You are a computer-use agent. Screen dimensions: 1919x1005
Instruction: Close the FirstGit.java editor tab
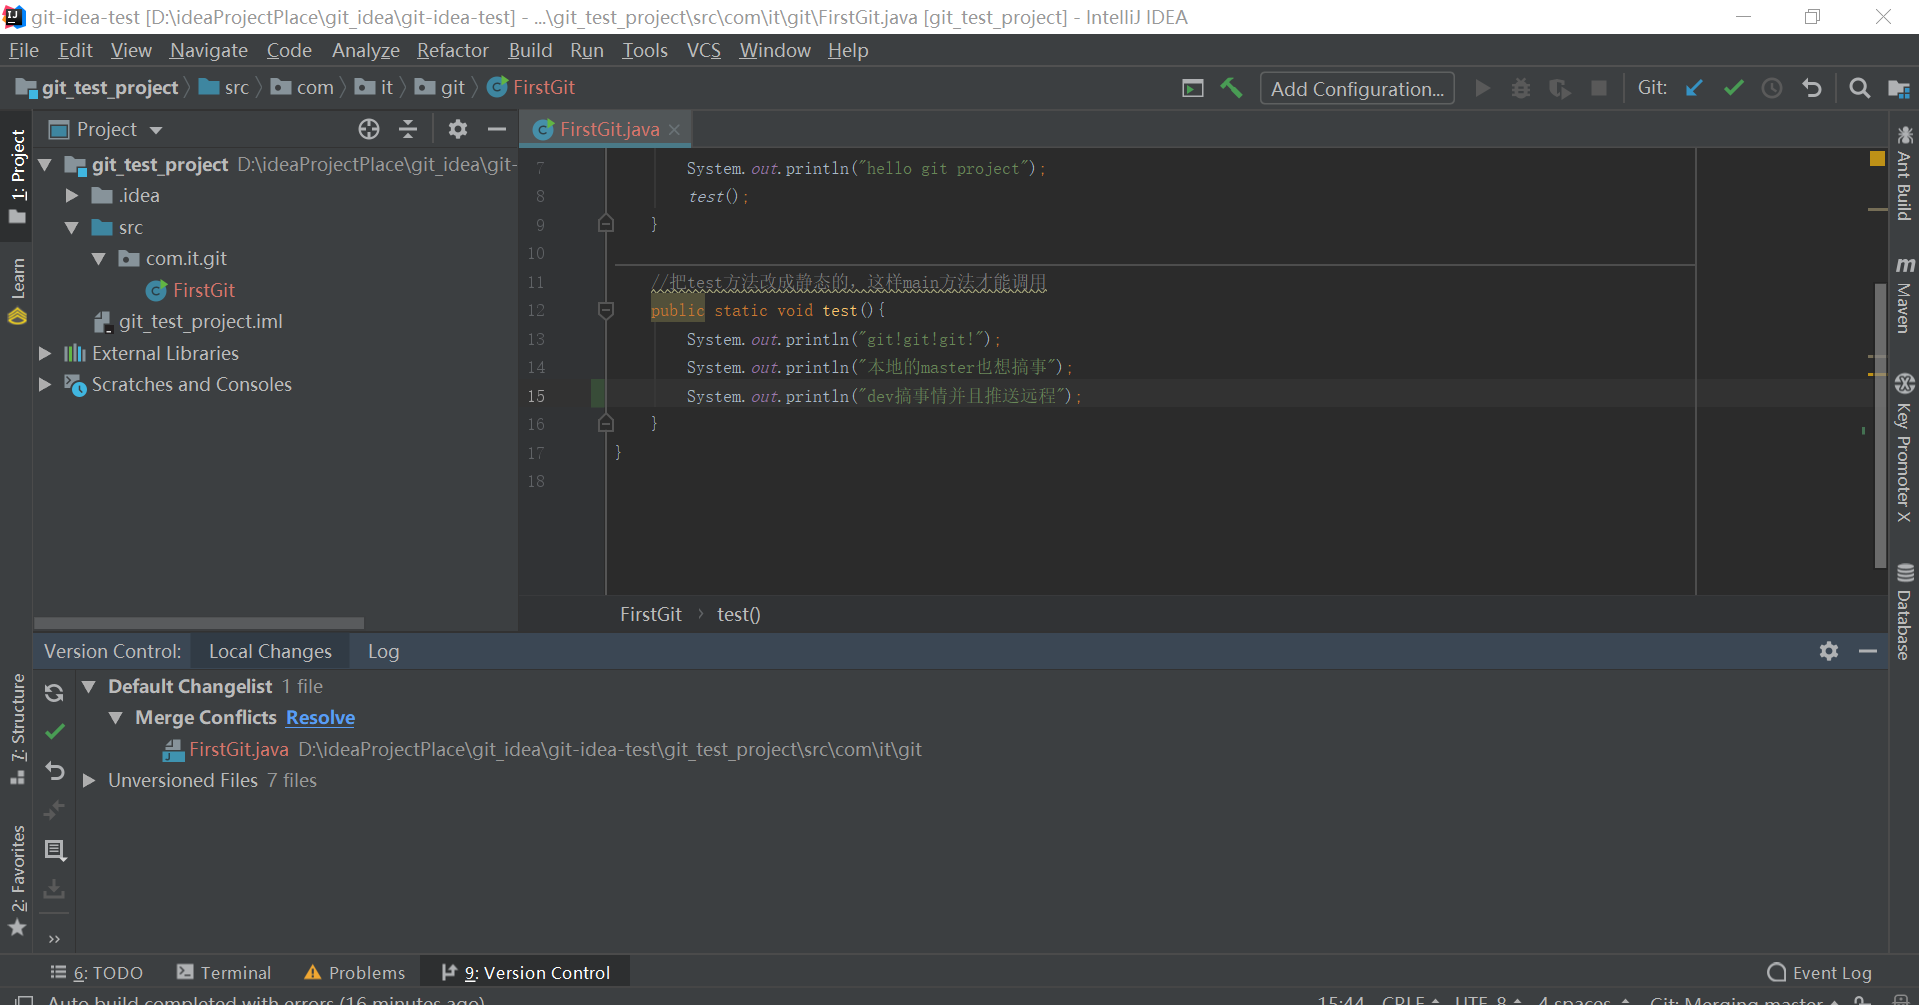675,130
